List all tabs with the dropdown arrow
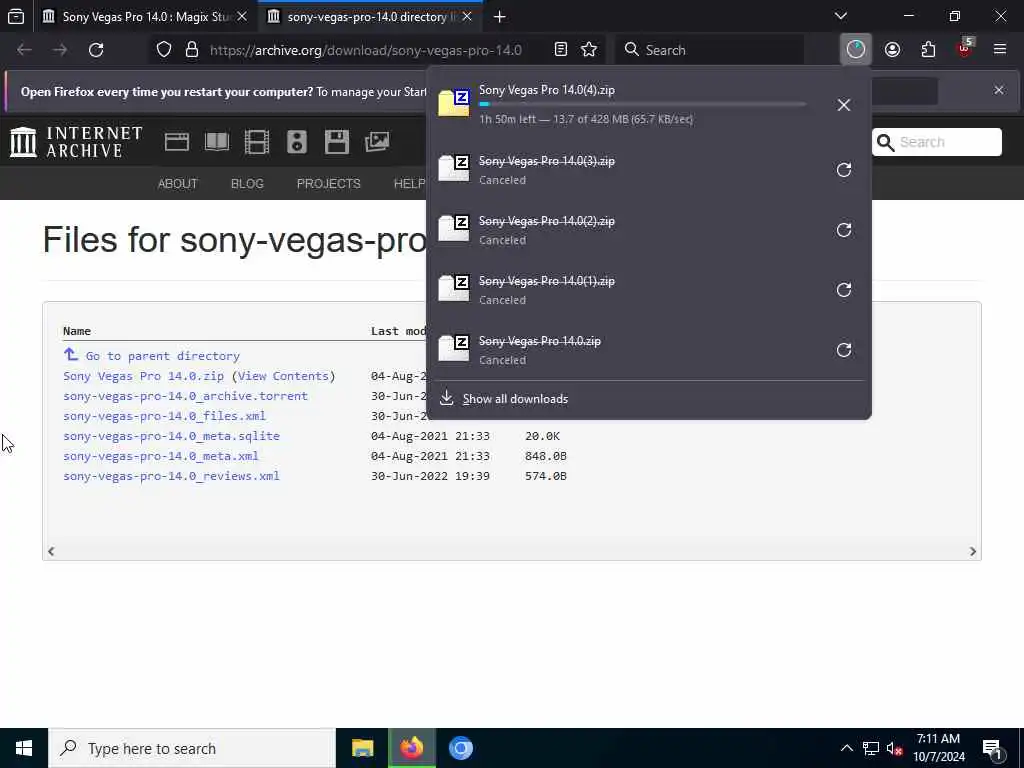This screenshot has height=768, width=1024. (840, 16)
